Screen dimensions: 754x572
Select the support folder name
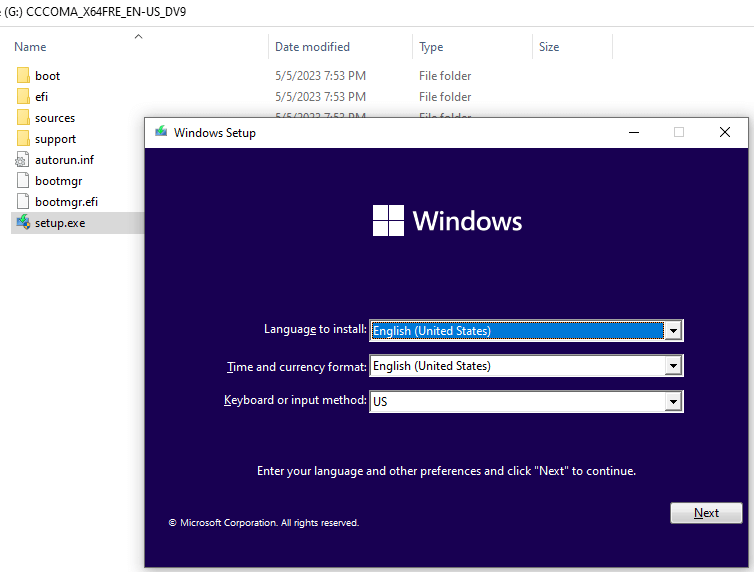pos(55,139)
